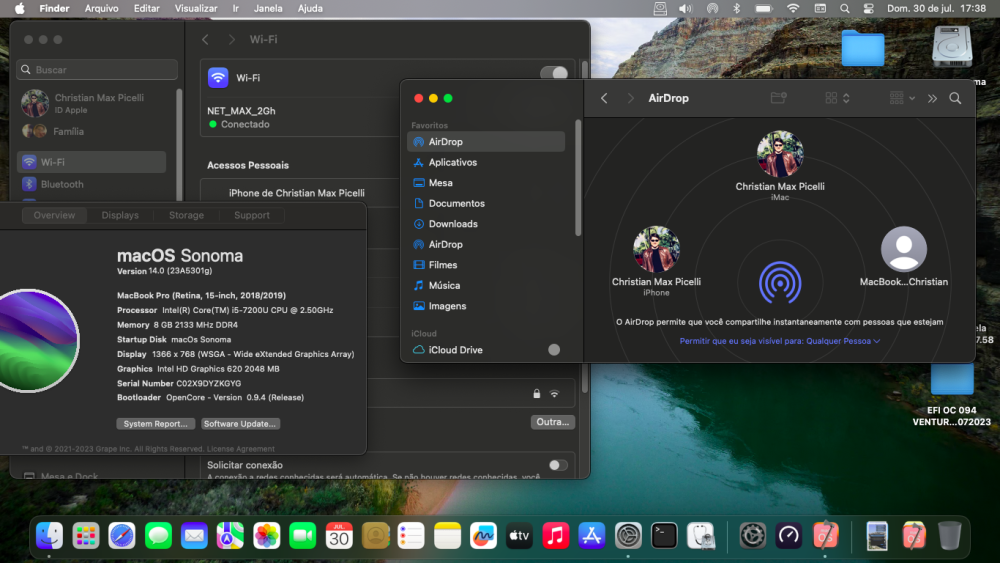This screenshot has height=563, width=1000.
Task: Open Mesa in Finder sidebar
Action: [x=486, y=183]
